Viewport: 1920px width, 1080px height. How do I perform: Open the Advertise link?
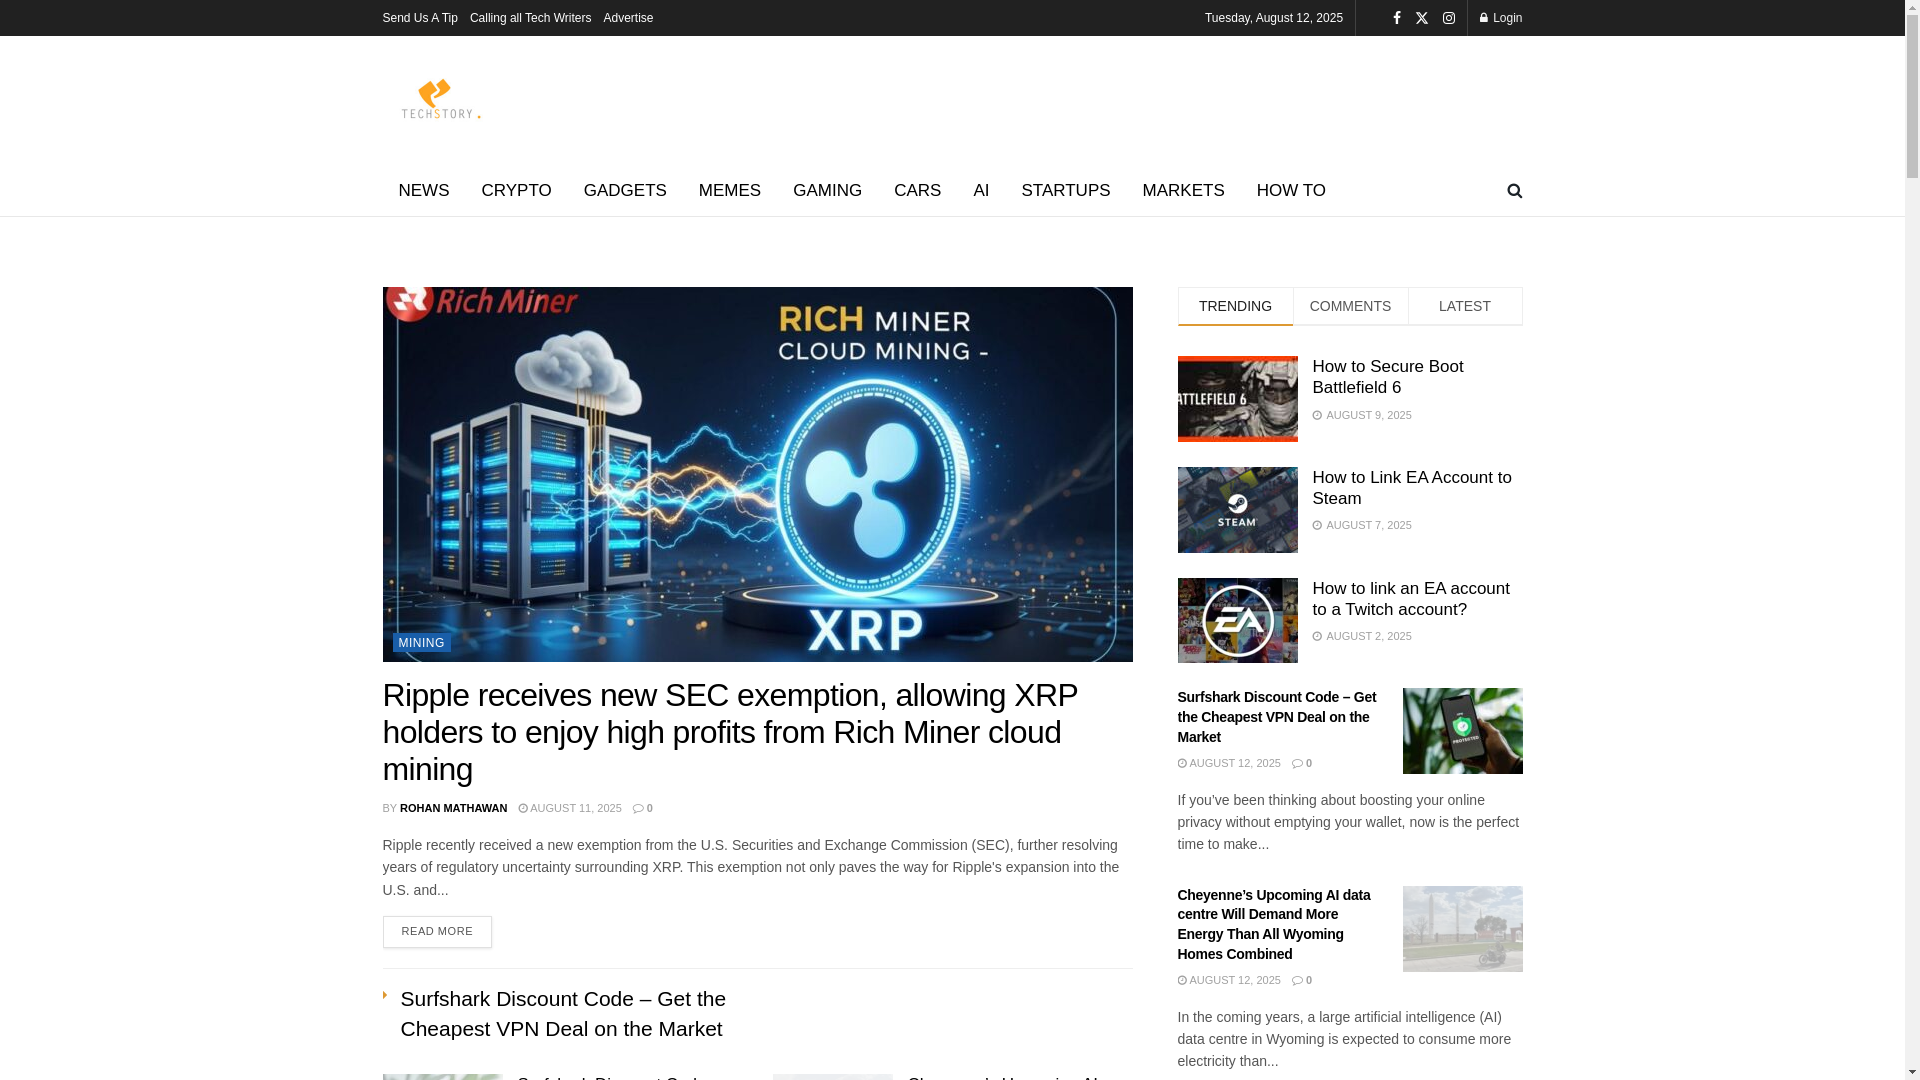coord(628,18)
